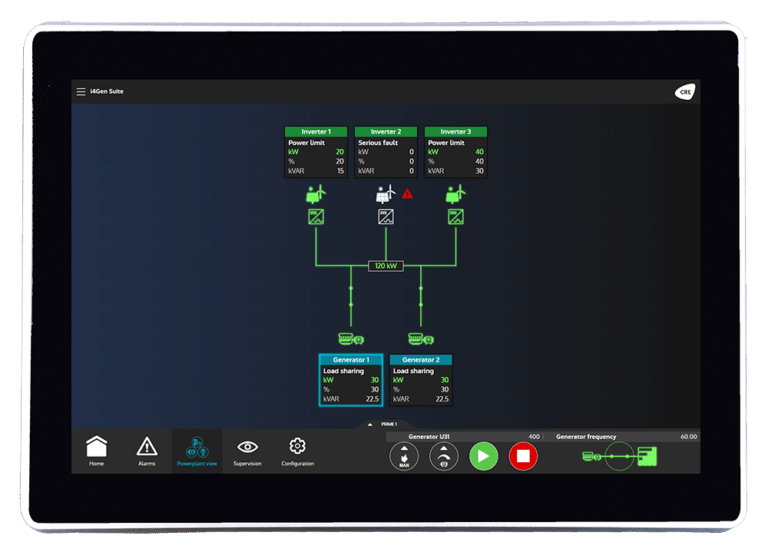
Task: Open the Alarms warning triangle
Action: [x=147, y=449]
